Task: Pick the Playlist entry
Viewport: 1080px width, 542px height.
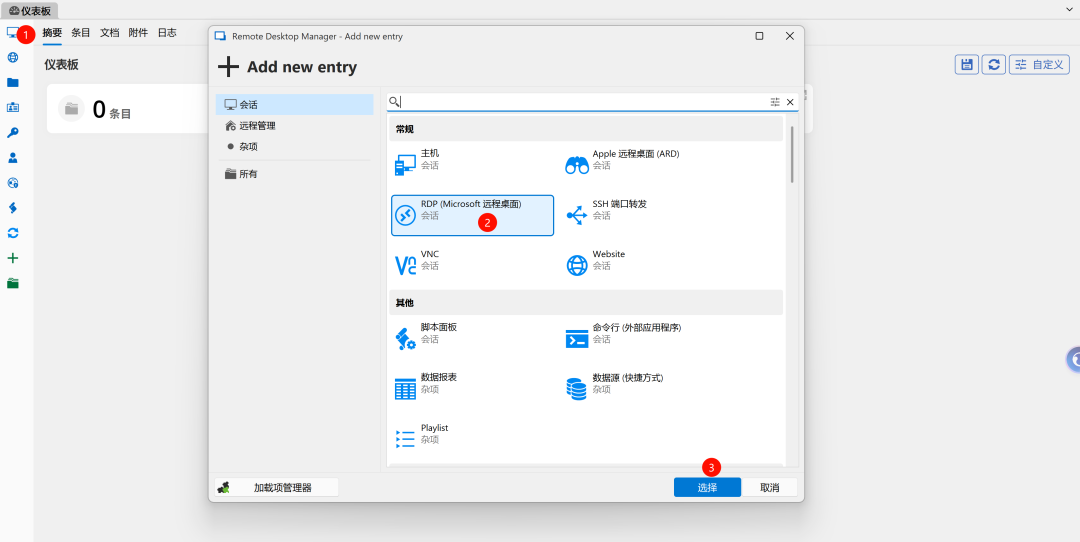Action: pyautogui.click(x=472, y=439)
